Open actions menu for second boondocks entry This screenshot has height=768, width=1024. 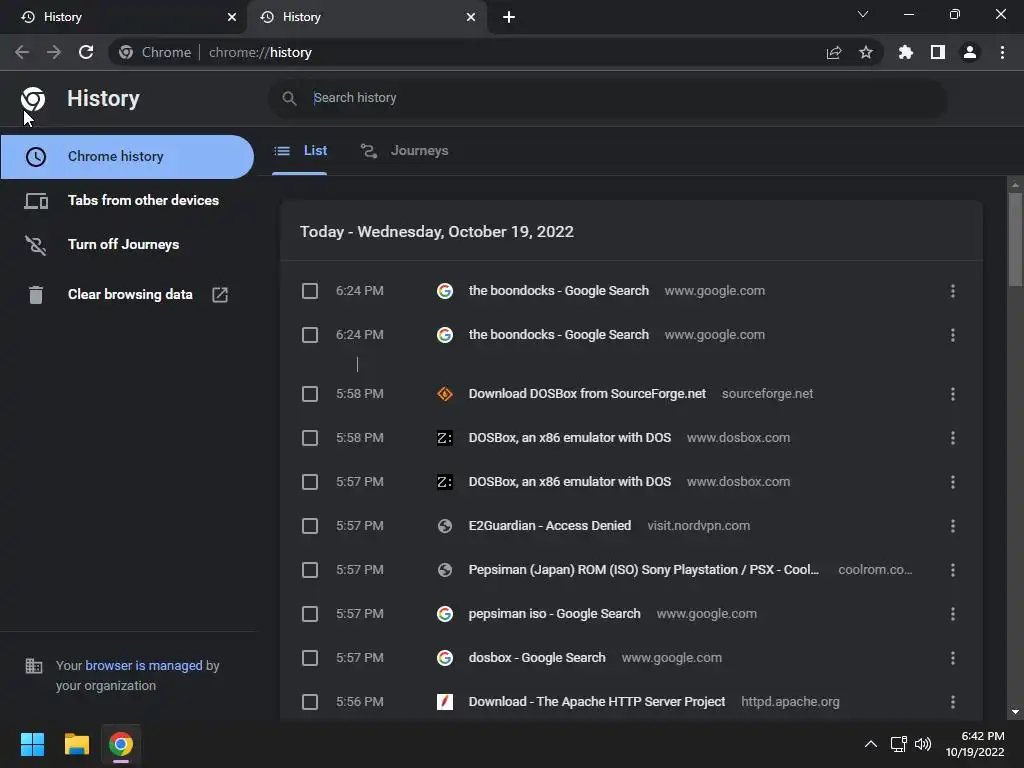(953, 335)
